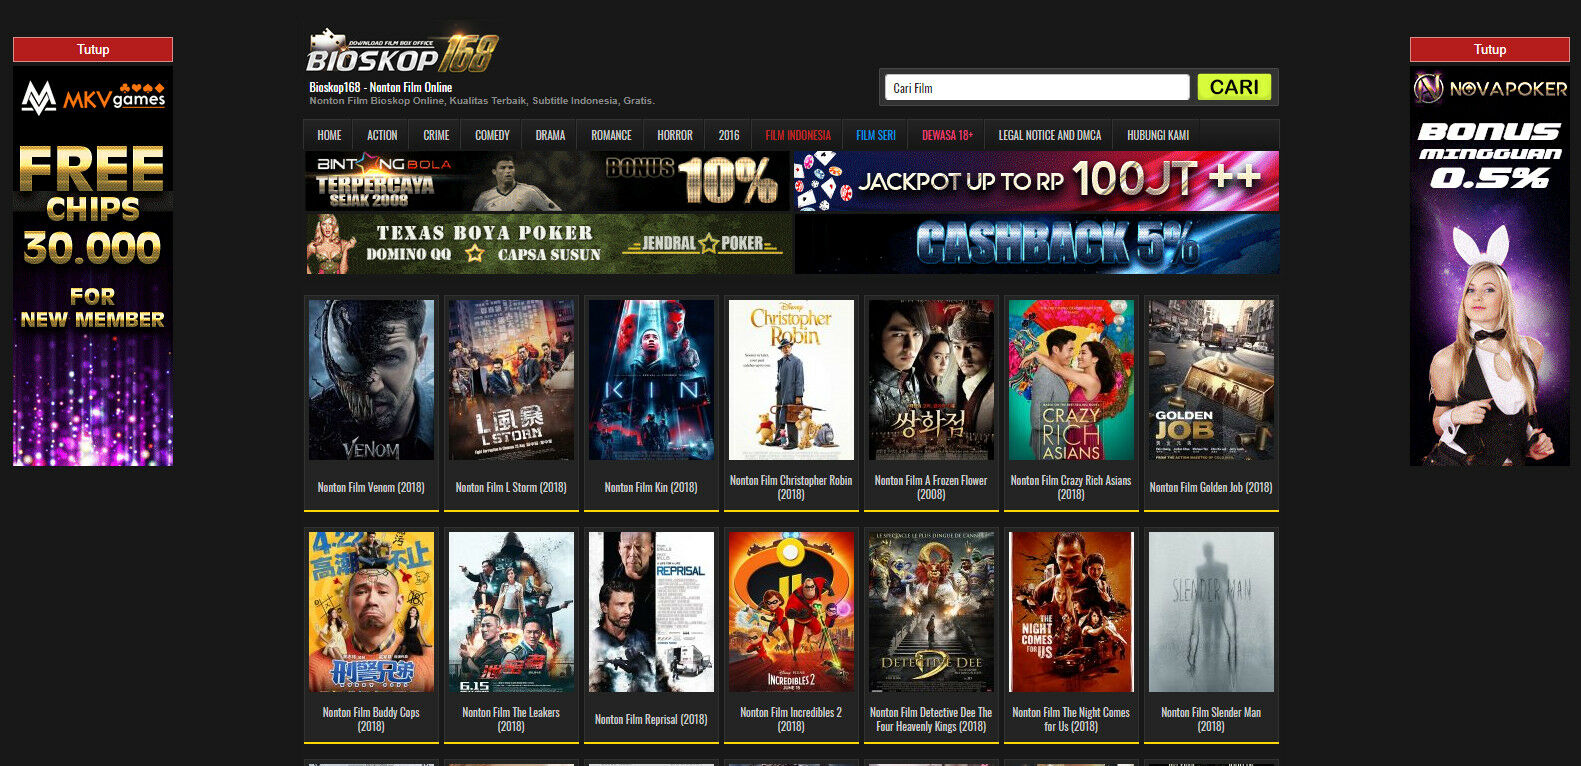Click 'Nonton Film Buddy Cops (2018)' link
The width and height of the screenshot is (1581, 766).
[x=371, y=719]
